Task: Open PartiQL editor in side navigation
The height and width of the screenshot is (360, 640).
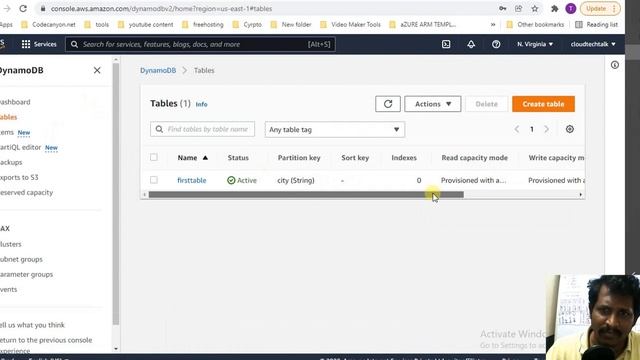Action: 20,147
